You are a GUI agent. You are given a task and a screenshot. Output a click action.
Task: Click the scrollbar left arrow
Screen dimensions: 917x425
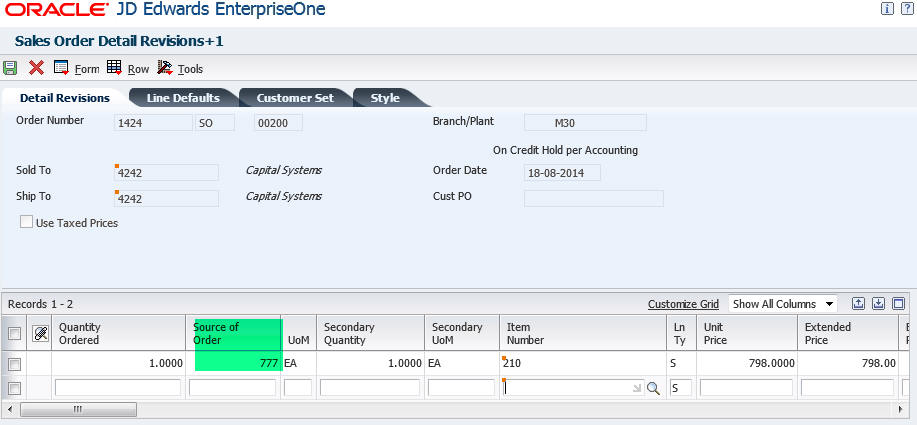(8, 409)
